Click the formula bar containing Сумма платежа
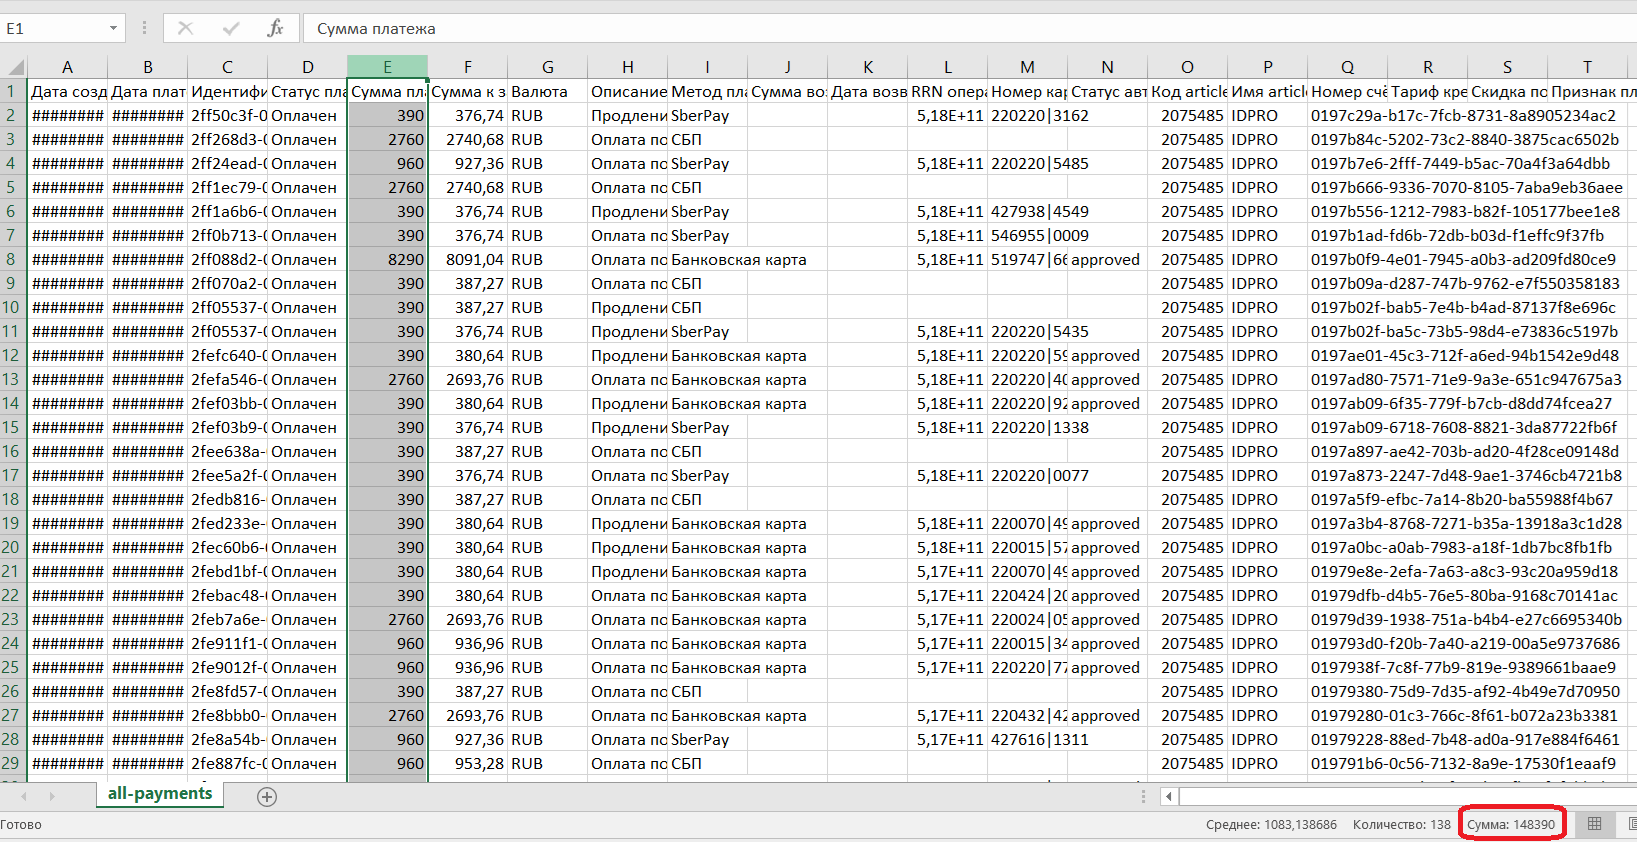The image size is (1637, 842). click(x=968, y=28)
